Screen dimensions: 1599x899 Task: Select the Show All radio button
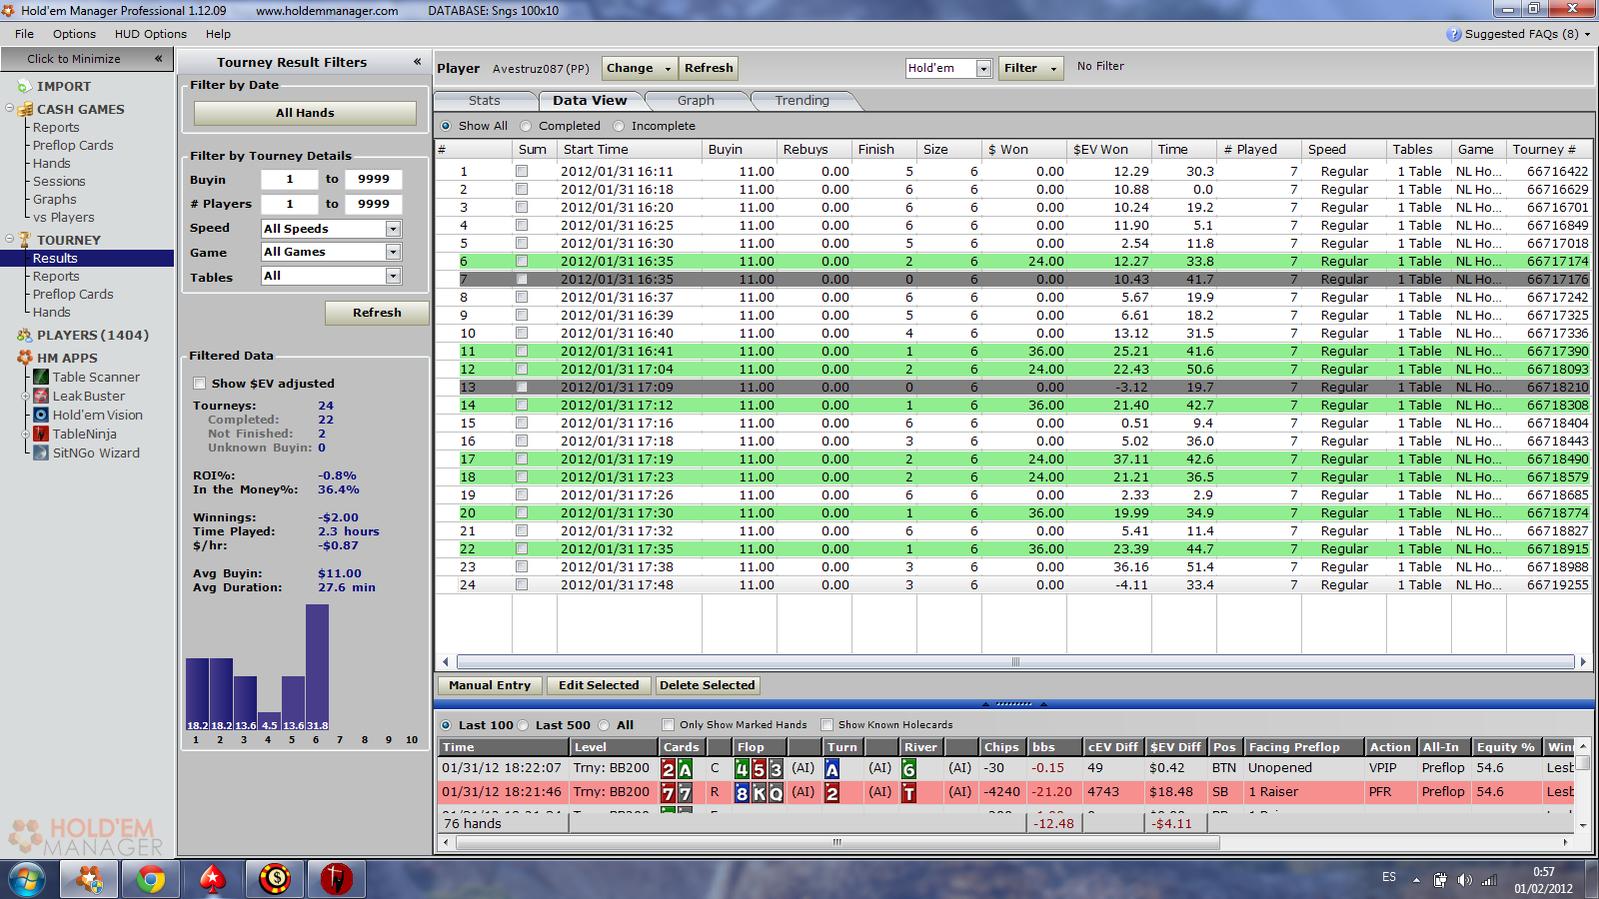446,126
